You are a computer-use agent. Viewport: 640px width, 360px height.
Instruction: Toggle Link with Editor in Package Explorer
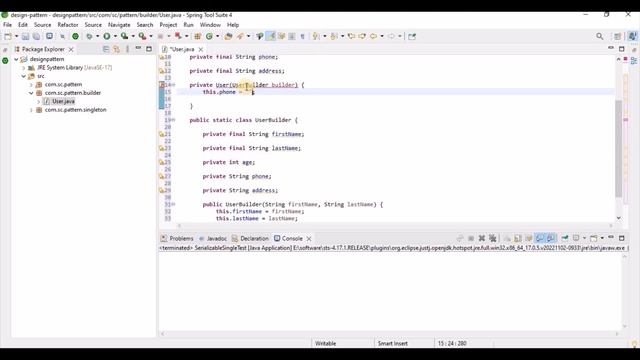117,49
